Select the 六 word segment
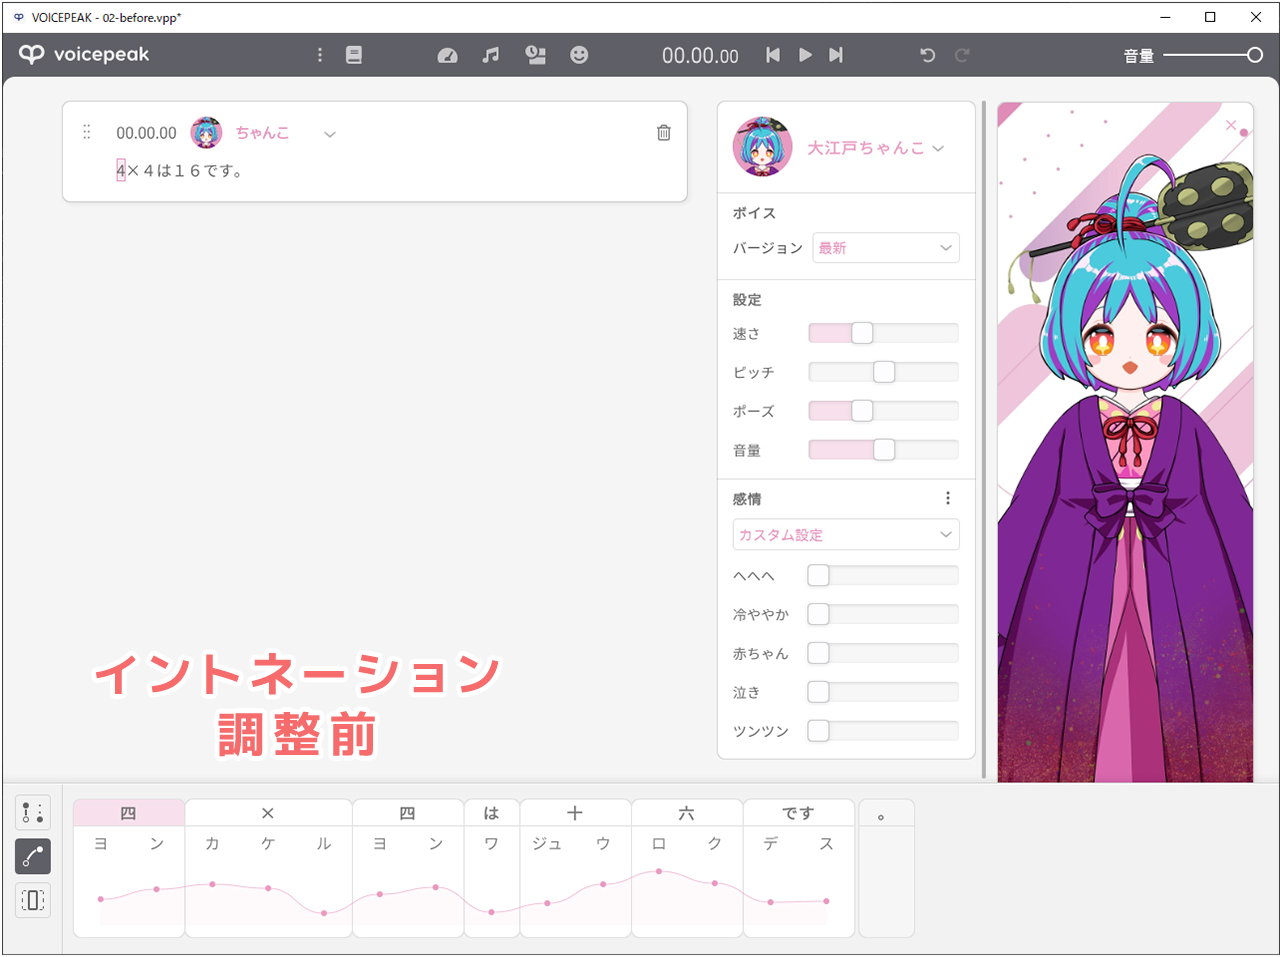The image size is (1282, 957). [687, 813]
